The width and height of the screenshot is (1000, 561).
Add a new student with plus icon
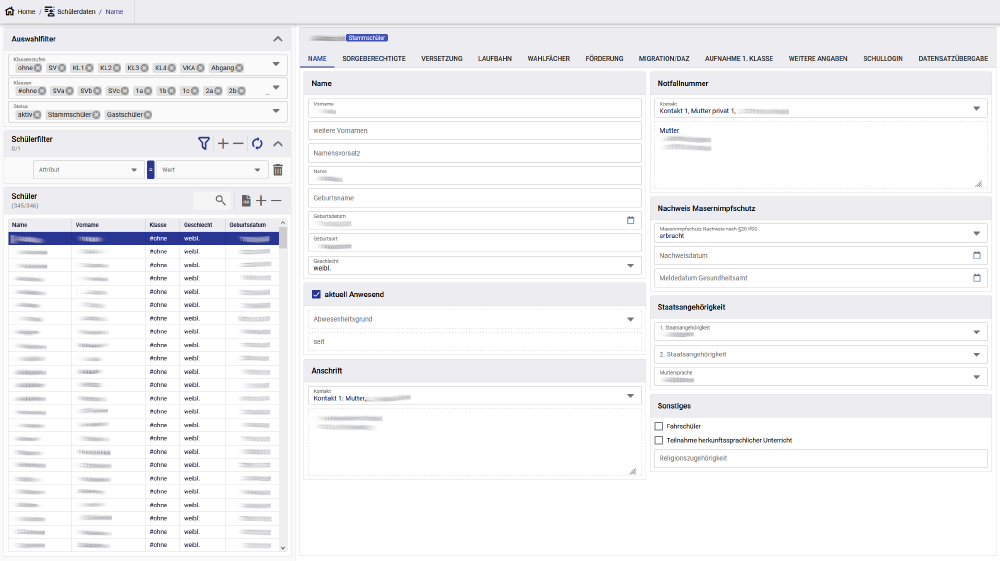(x=261, y=200)
